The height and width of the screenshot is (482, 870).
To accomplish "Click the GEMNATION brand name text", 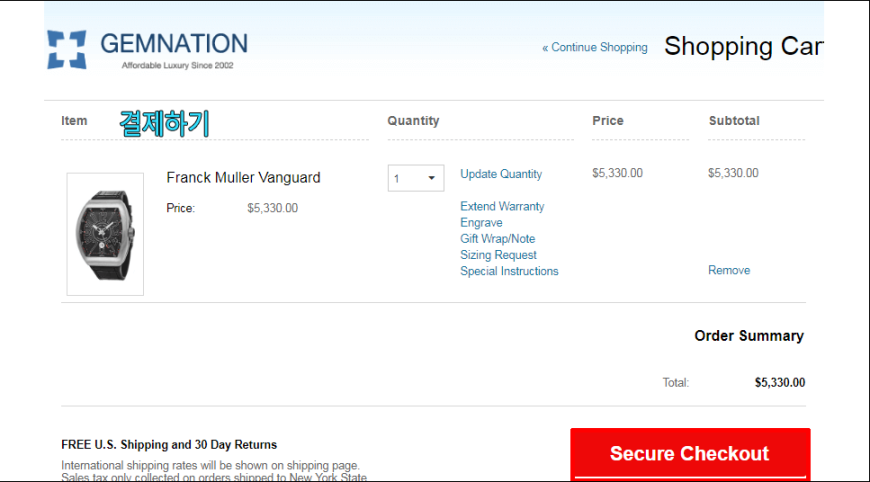I will [174, 44].
